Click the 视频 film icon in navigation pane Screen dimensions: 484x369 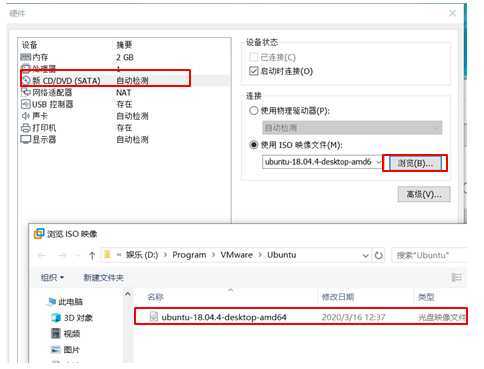pyautogui.click(x=56, y=334)
